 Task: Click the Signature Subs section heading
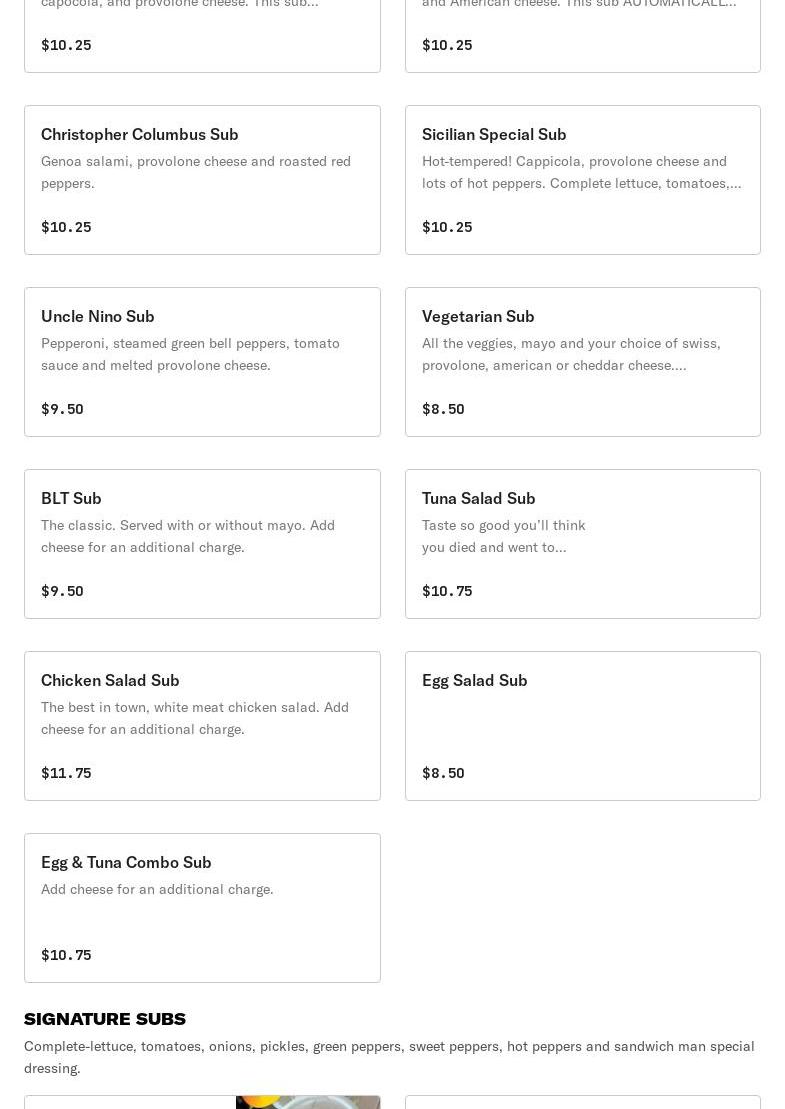105,1019
